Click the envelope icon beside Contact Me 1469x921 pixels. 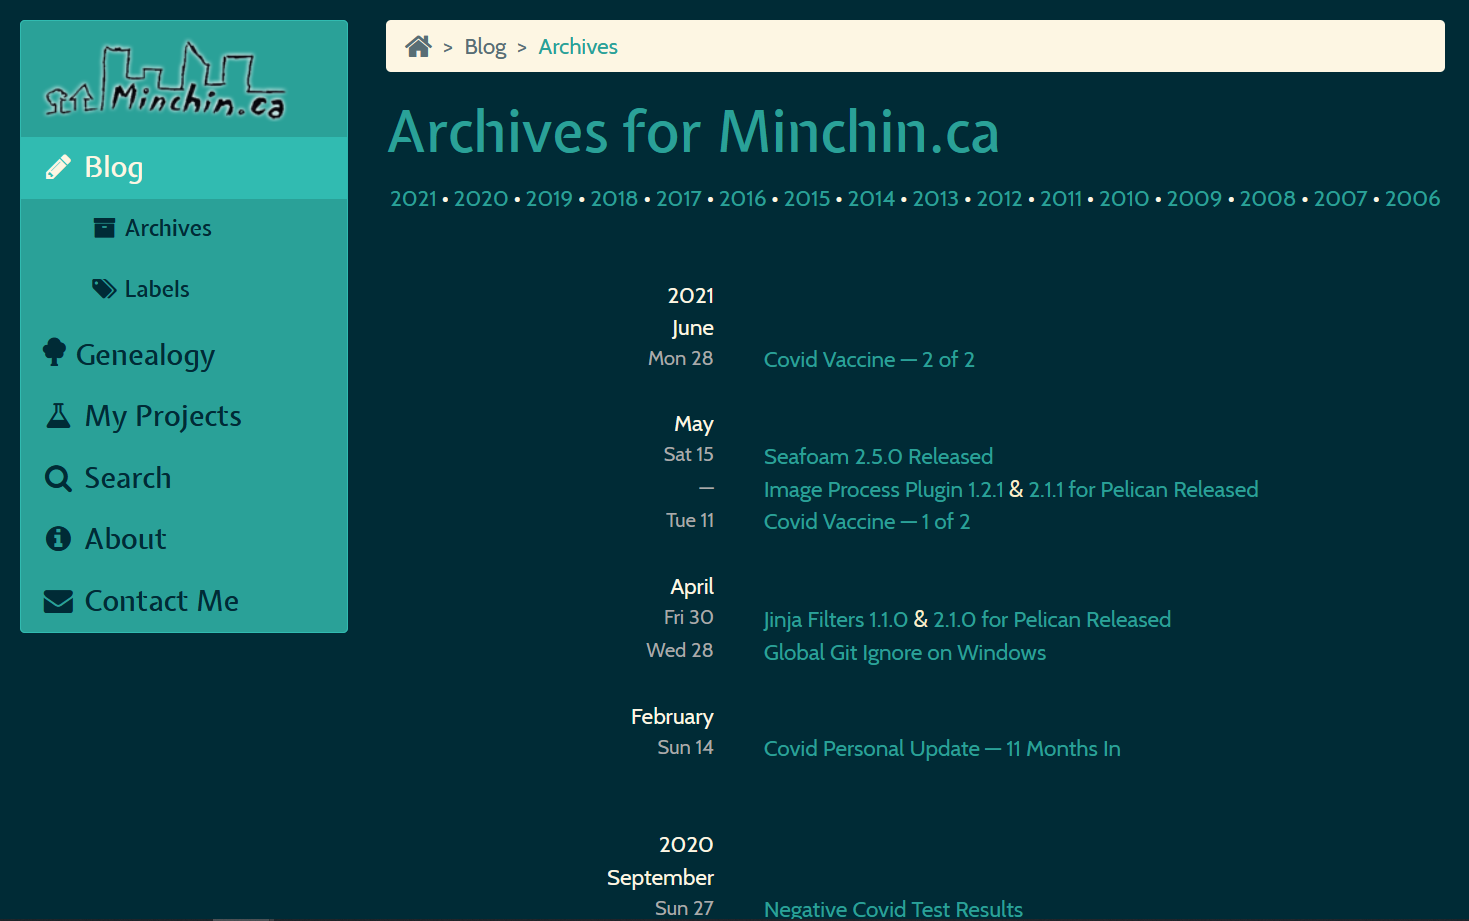coord(58,601)
